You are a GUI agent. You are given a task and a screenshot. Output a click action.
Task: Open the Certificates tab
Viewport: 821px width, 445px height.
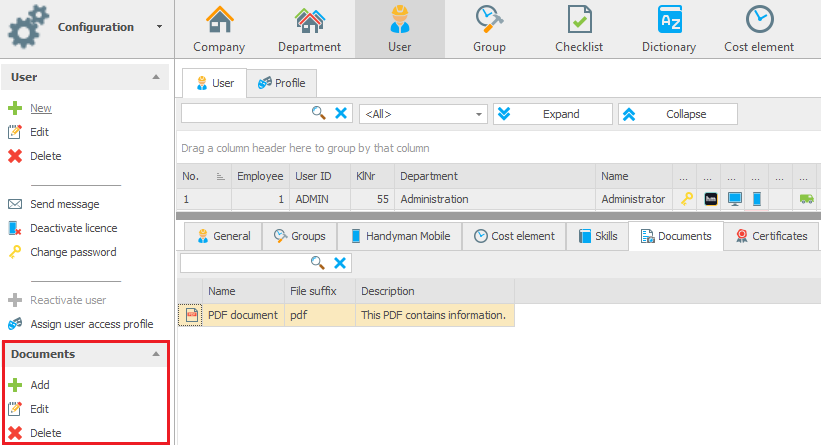tap(771, 236)
